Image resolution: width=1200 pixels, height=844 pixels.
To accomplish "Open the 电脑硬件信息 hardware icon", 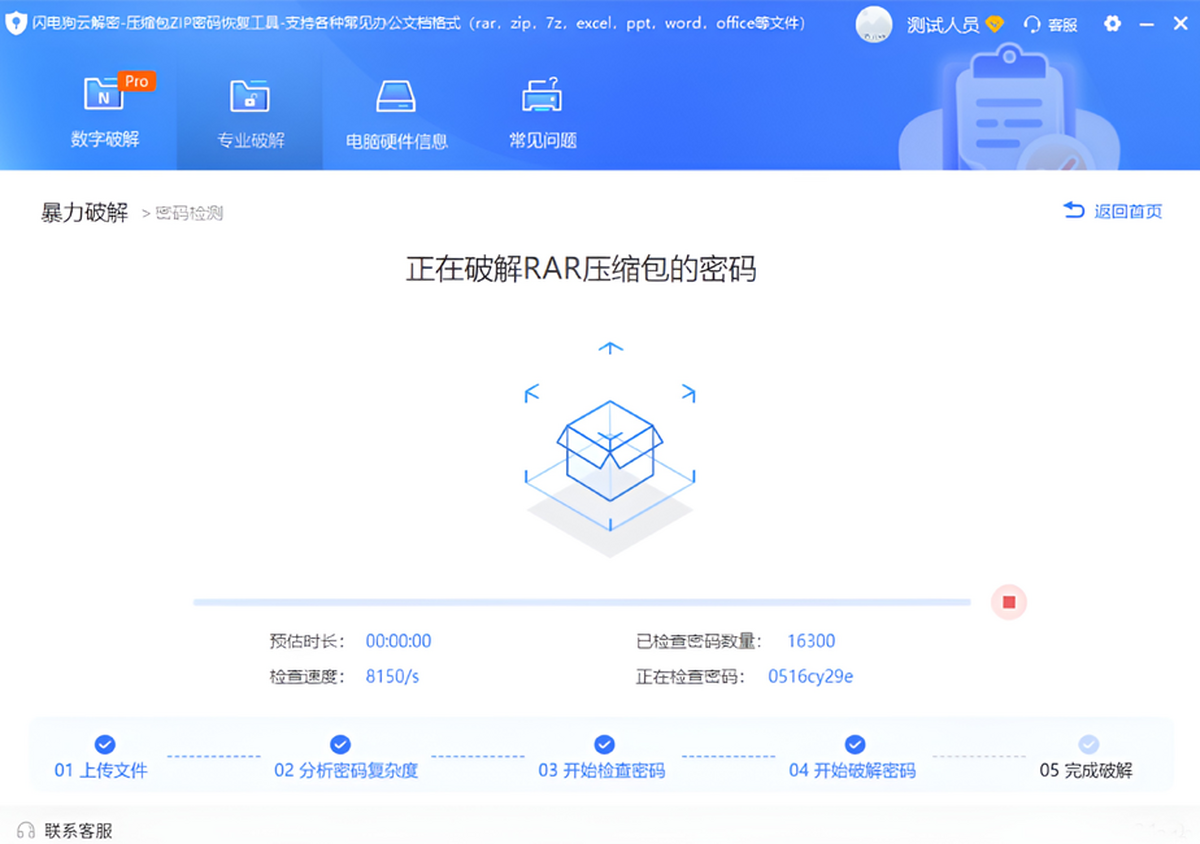I will click(395, 95).
